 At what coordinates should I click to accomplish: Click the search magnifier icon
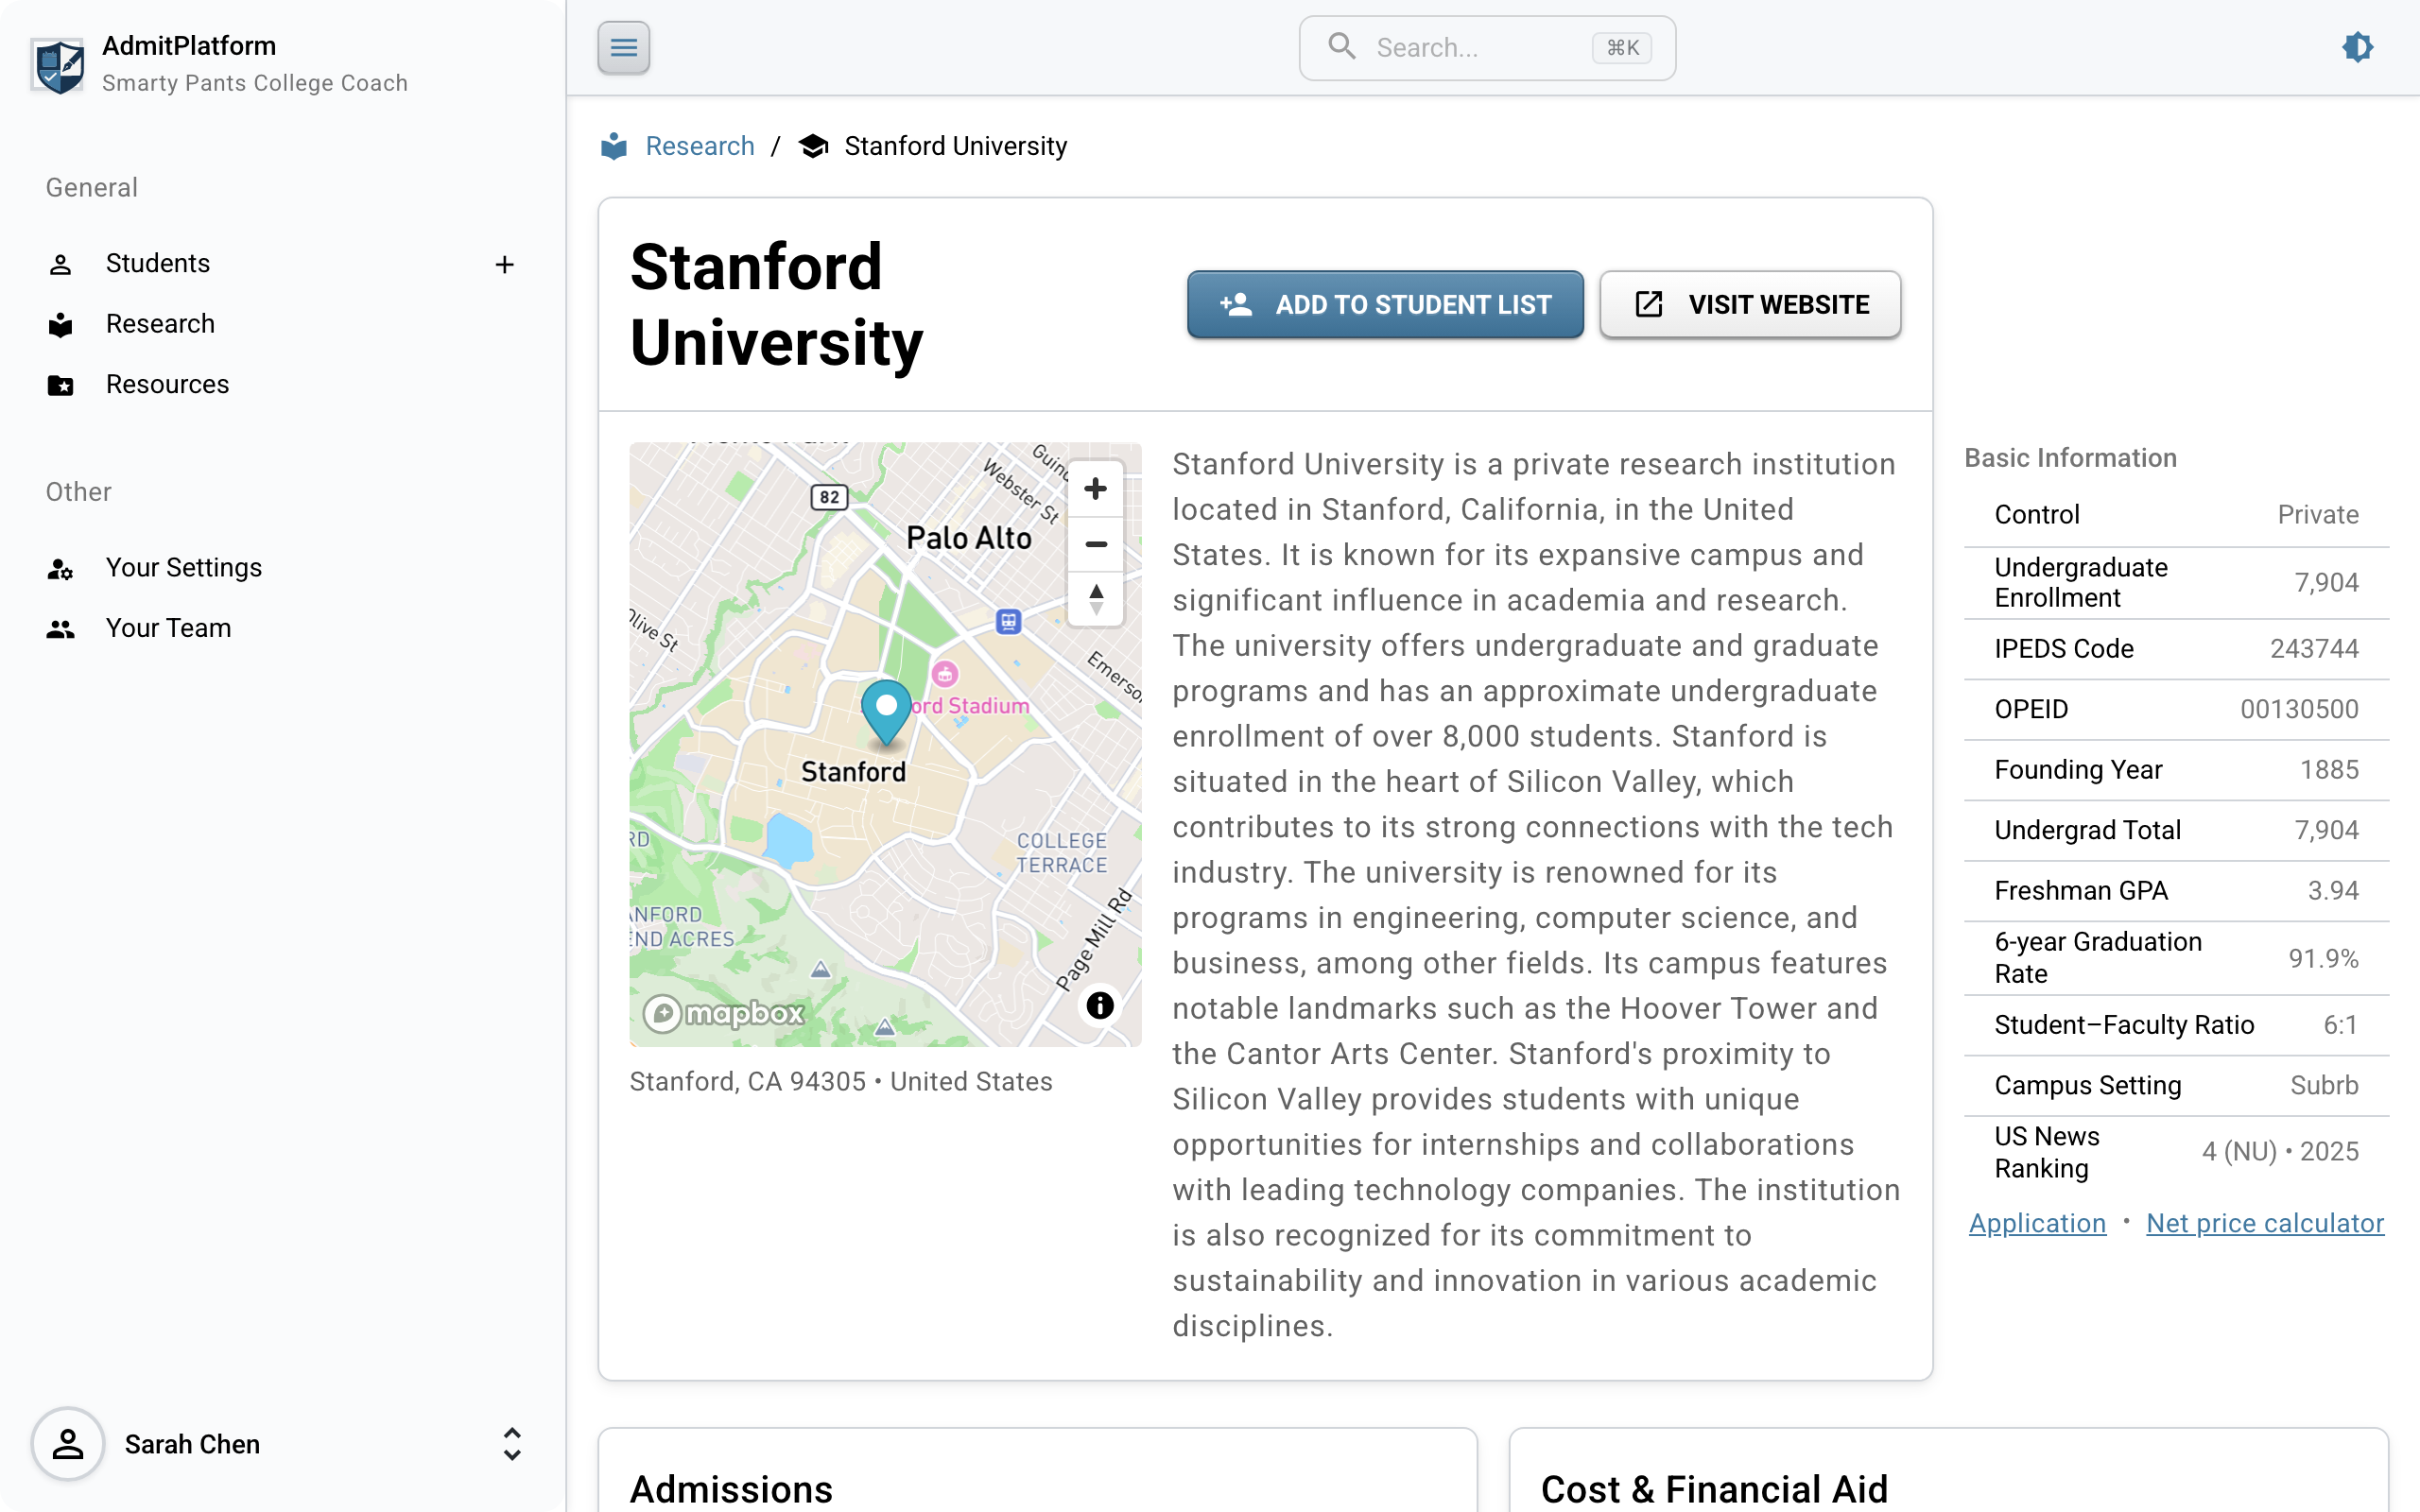[1343, 47]
